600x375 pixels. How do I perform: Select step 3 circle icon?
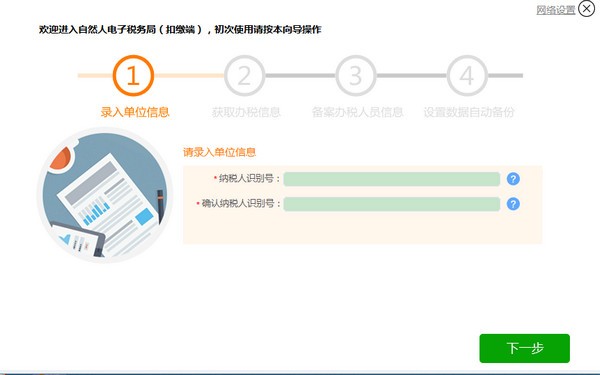[356, 75]
